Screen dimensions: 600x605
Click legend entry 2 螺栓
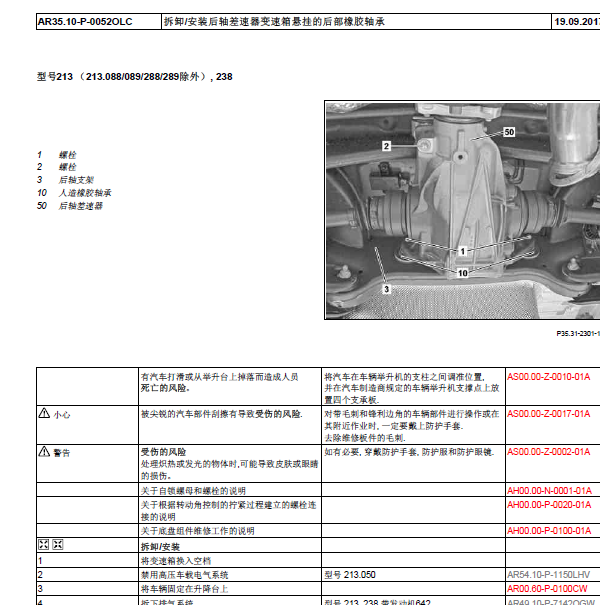[x=56, y=167]
